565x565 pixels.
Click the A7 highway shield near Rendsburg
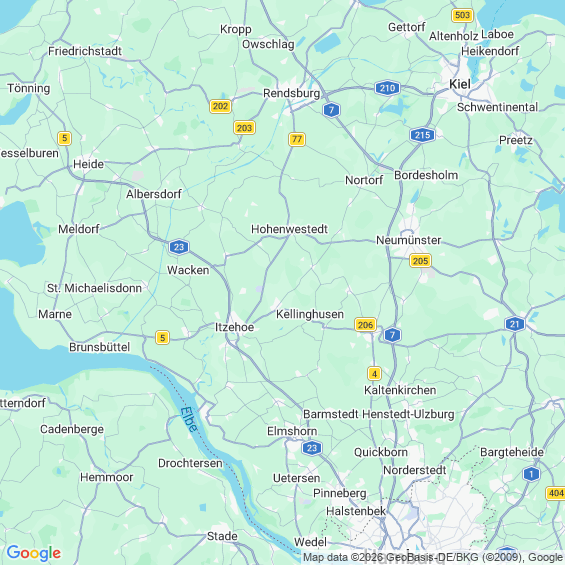[332, 110]
